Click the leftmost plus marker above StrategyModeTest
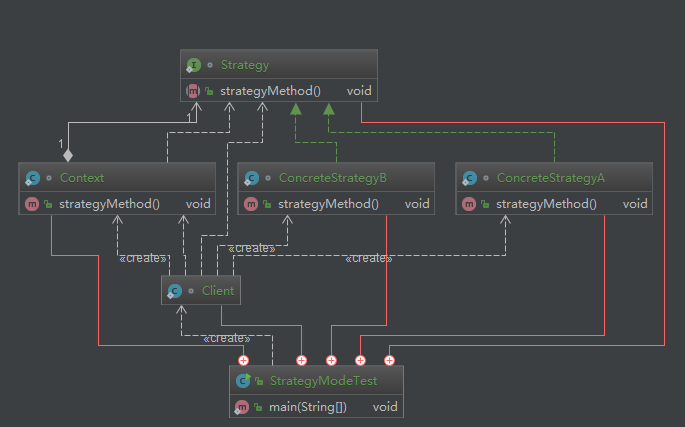 [243, 360]
